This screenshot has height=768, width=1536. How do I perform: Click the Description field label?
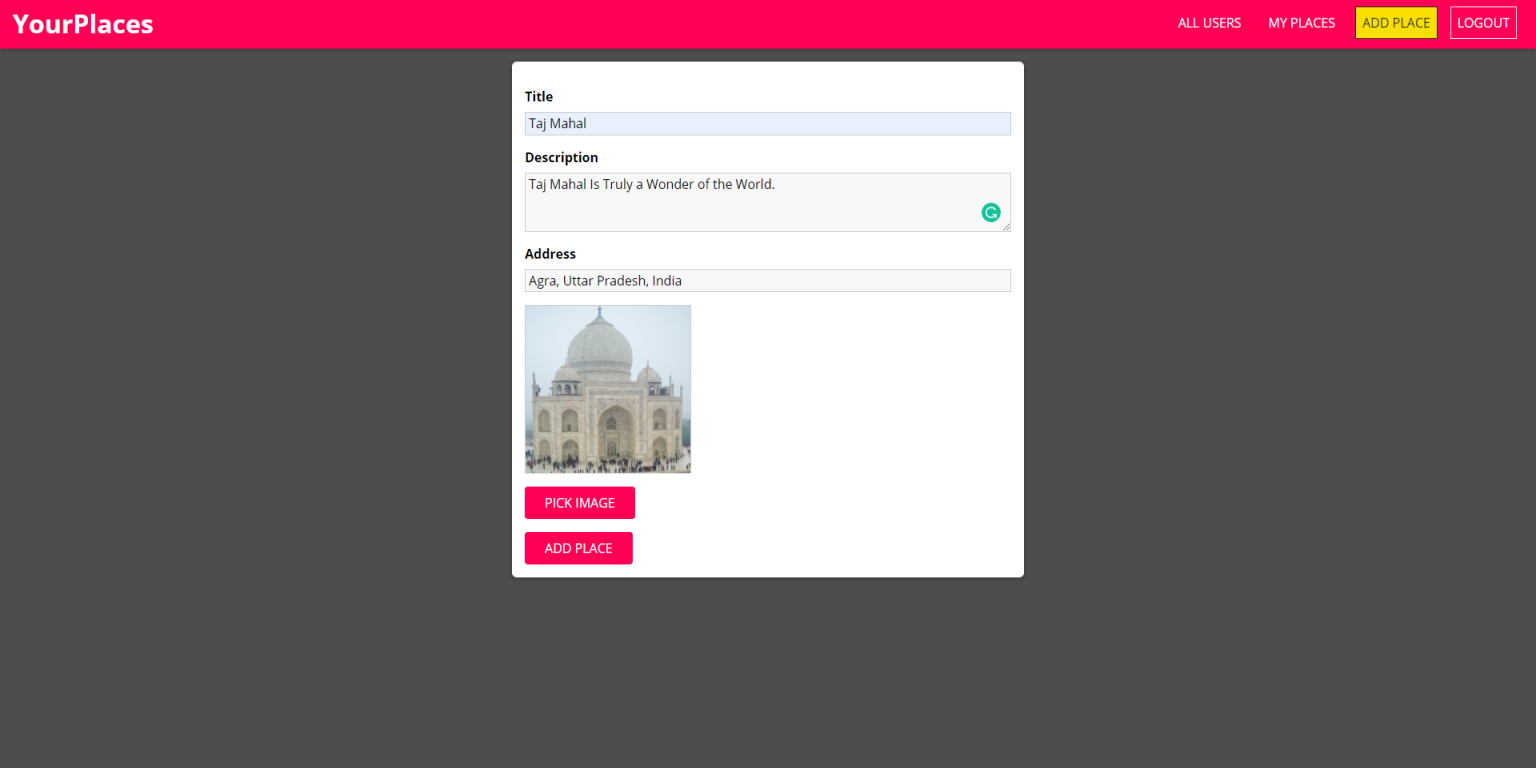coord(562,158)
